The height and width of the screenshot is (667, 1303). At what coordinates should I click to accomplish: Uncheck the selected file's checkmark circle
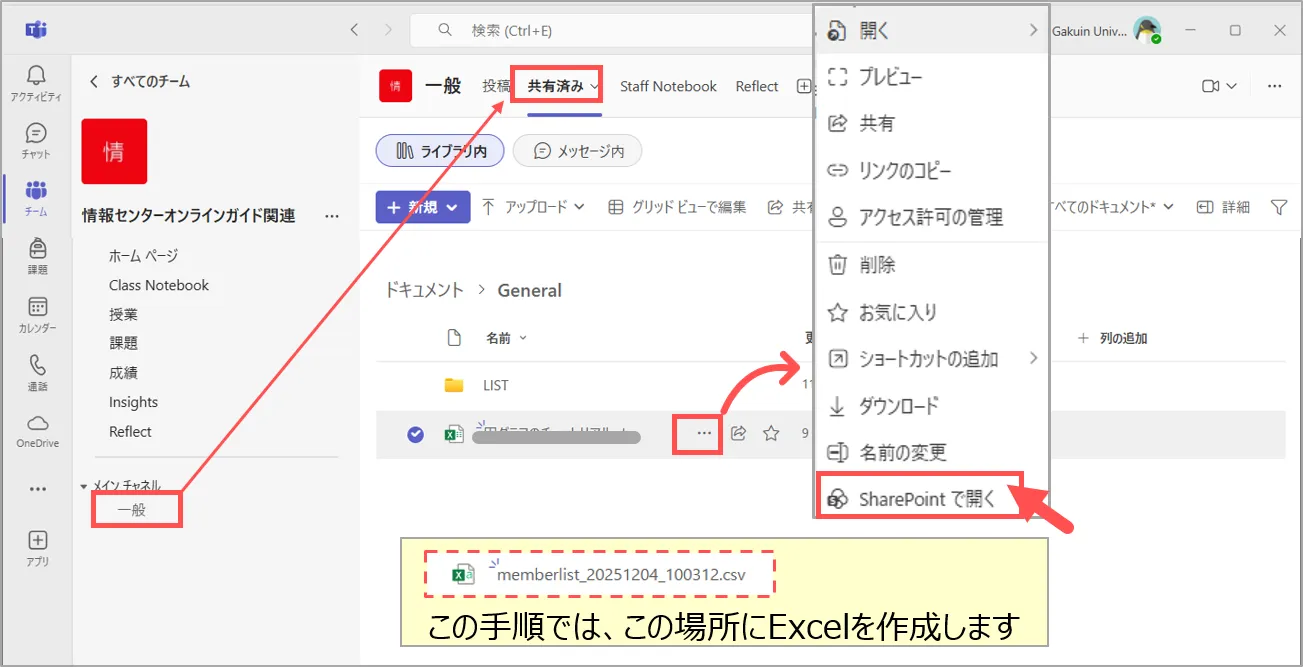[x=416, y=434]
